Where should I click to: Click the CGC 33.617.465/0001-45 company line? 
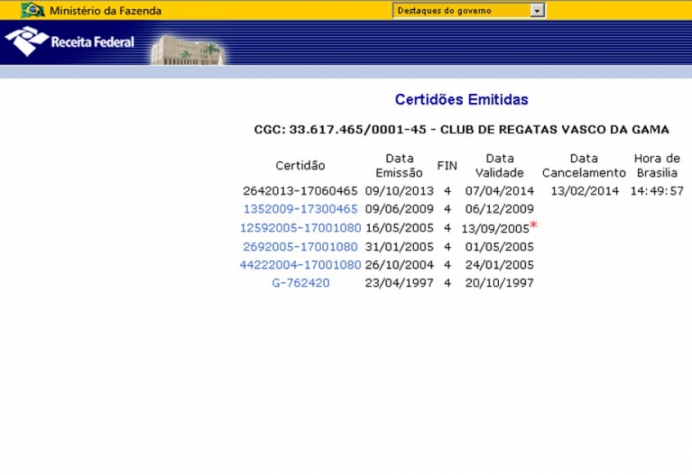tap(462, 130)
